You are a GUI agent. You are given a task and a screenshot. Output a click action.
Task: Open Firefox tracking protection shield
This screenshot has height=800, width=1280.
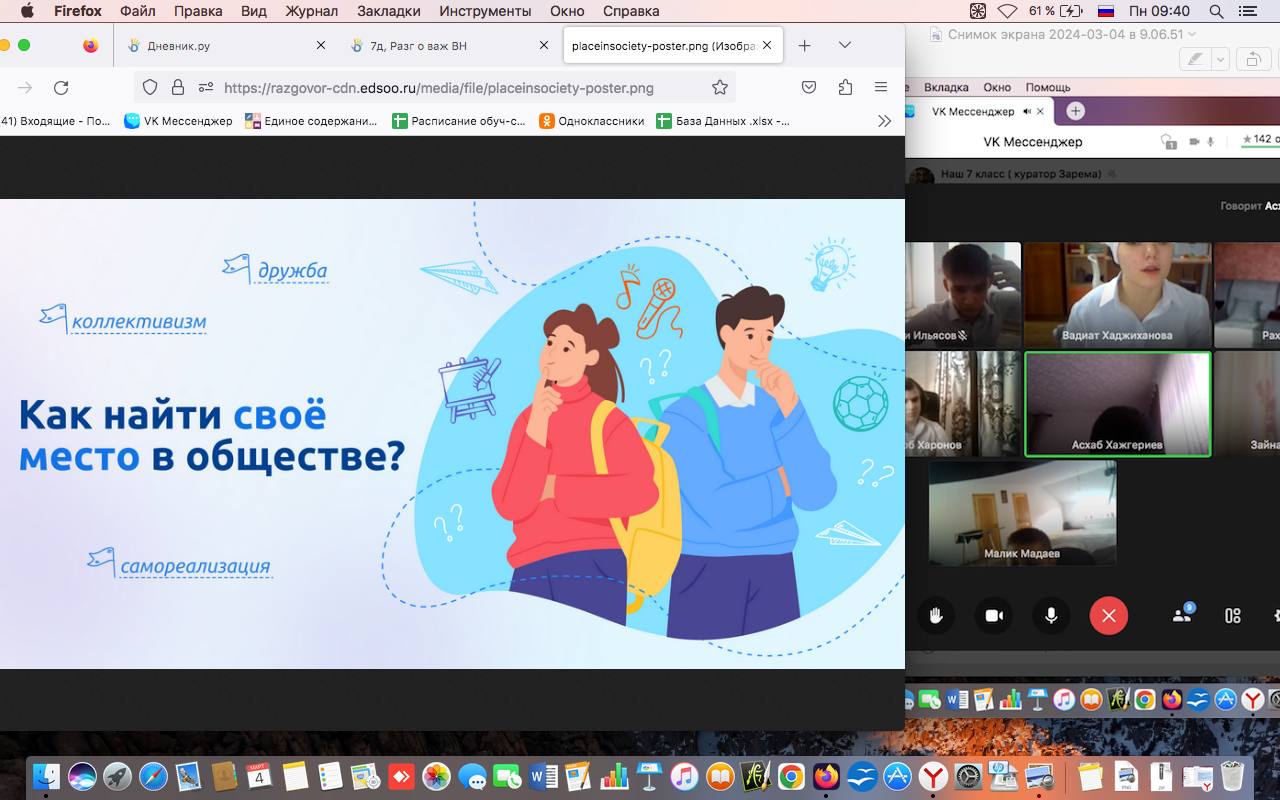(150, 87)
